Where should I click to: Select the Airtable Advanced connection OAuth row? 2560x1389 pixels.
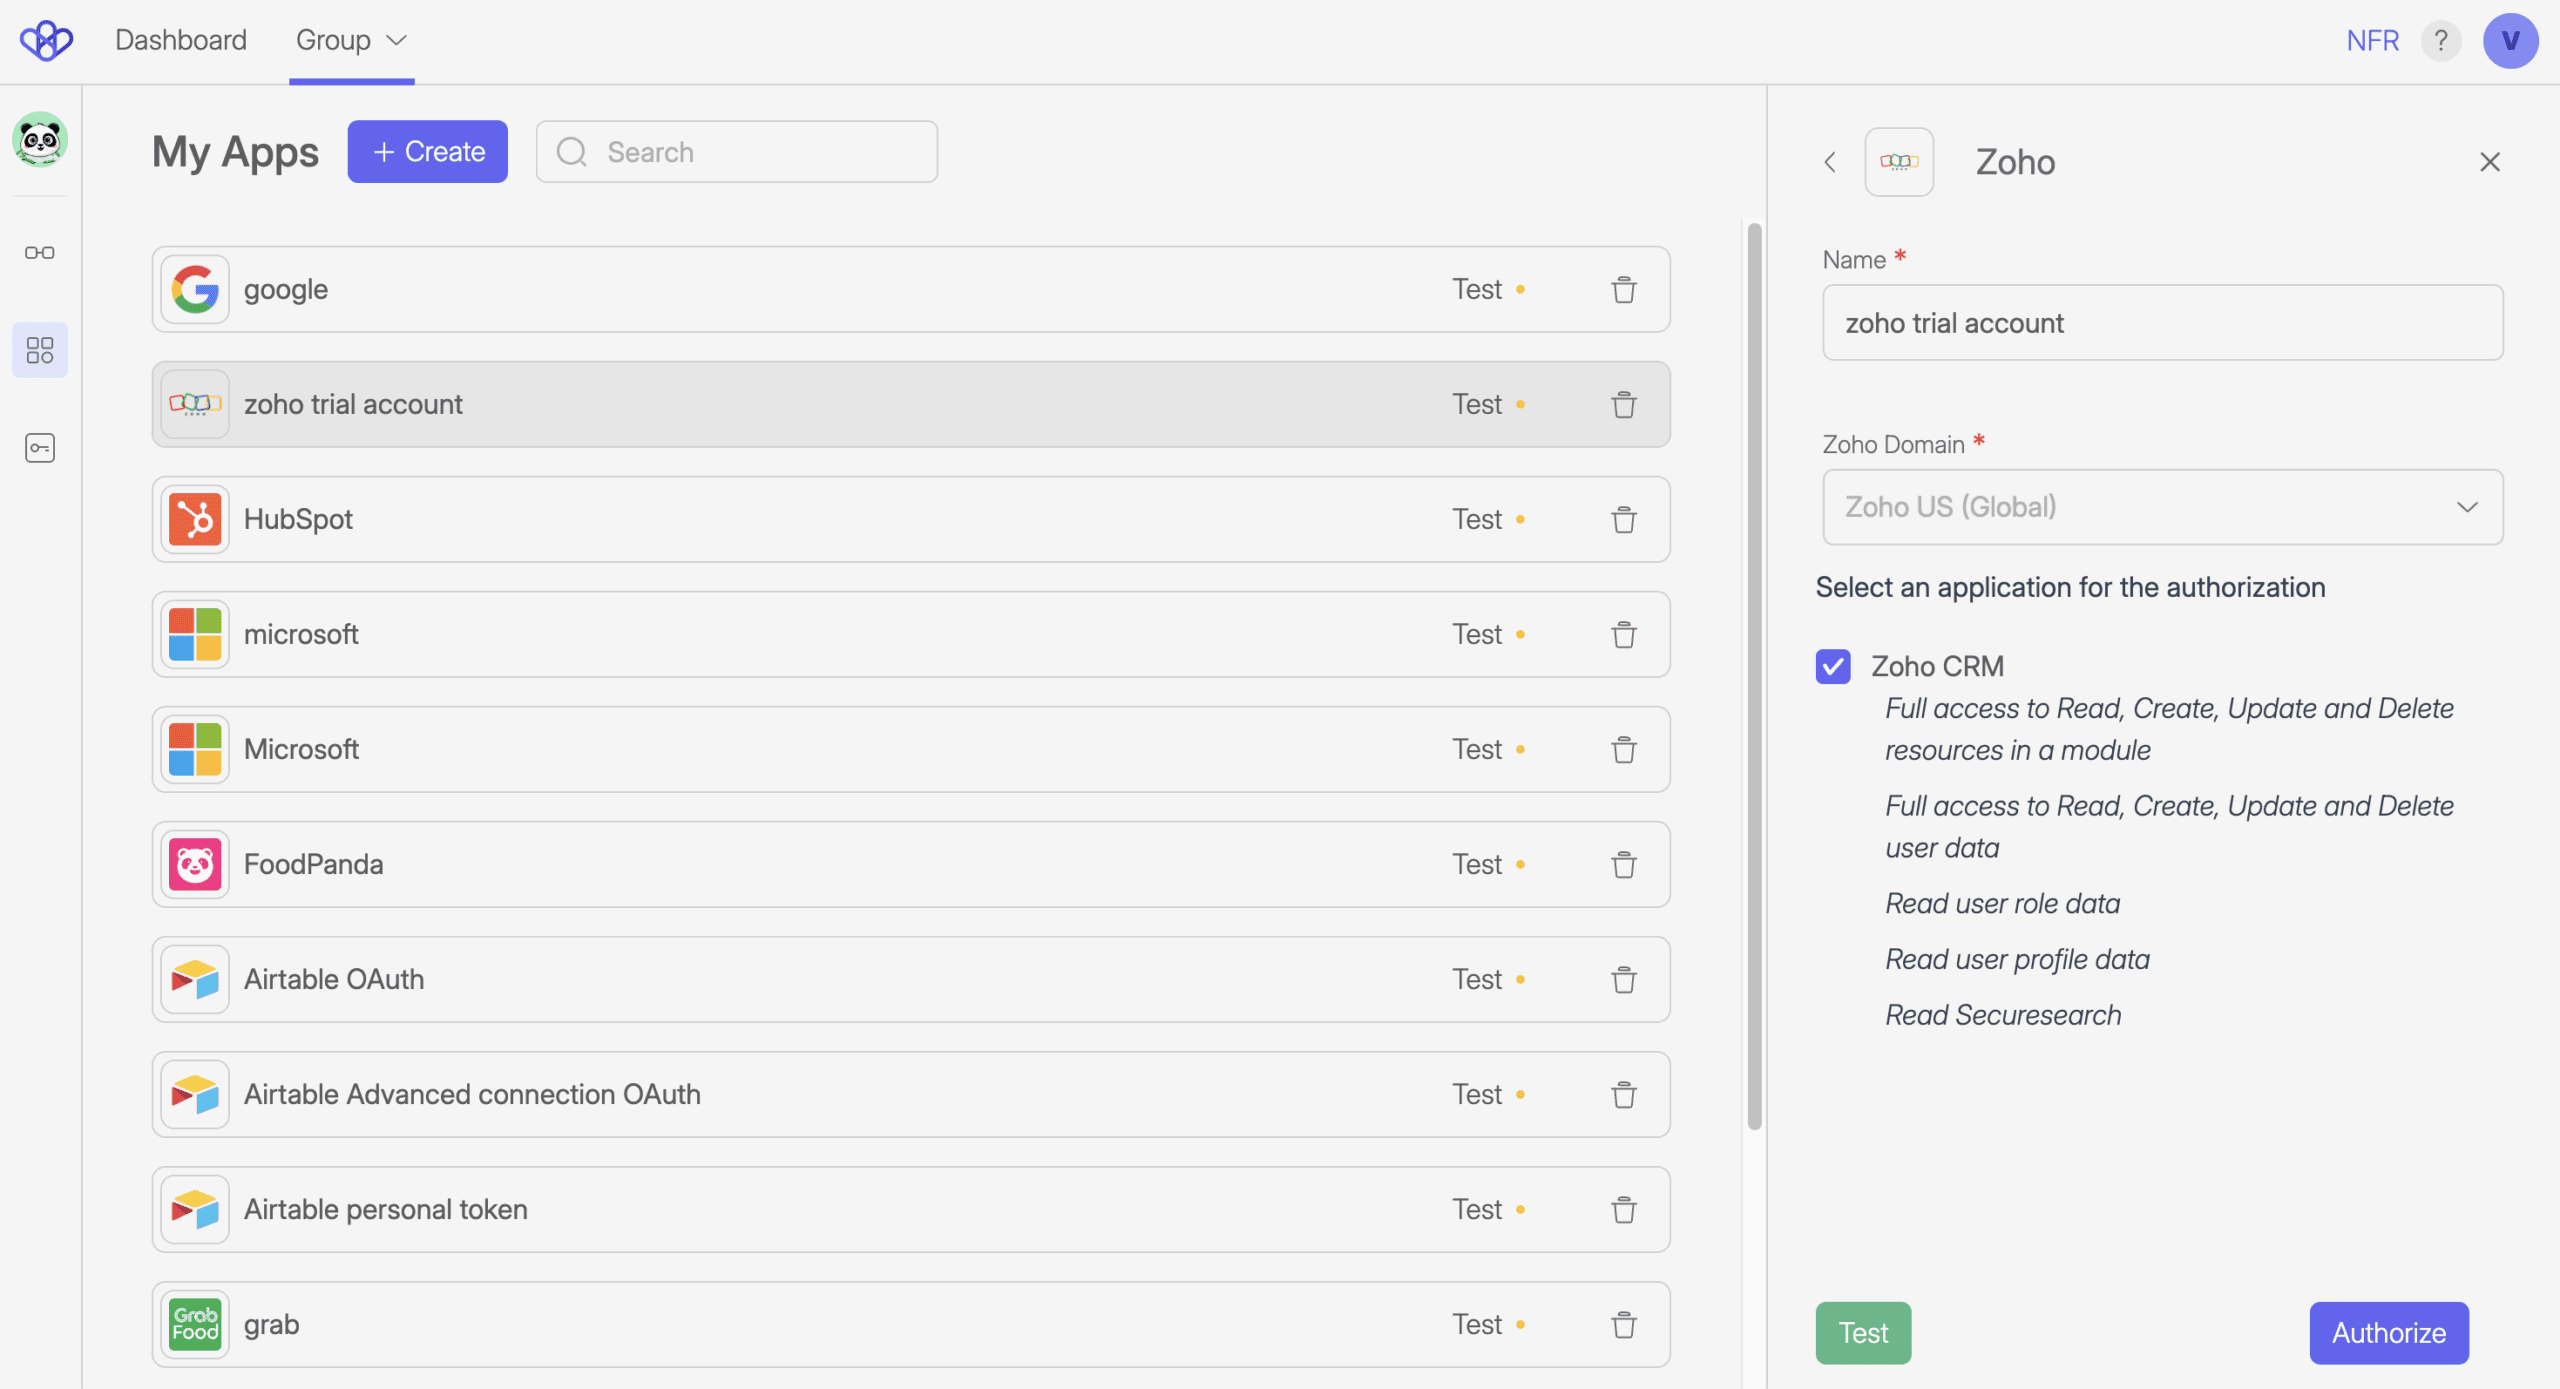(x=911, y=1095)
